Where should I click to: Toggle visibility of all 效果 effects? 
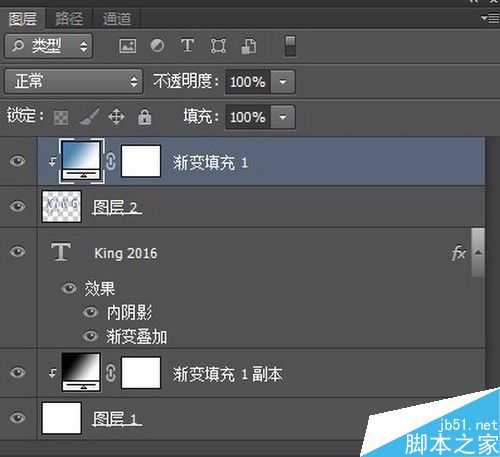[x=69, y=288]
